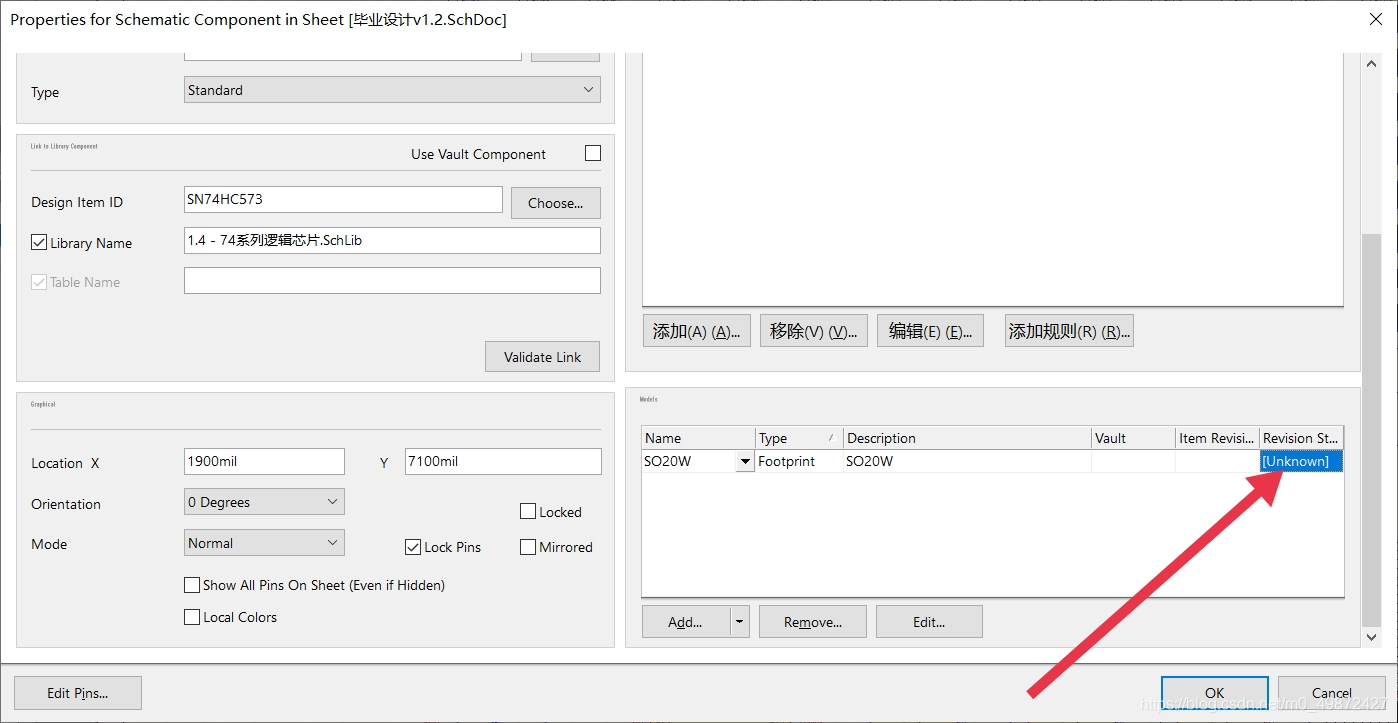Click the models Remove... button
This screenshot has height=723, width=1398.
point(813,621)
